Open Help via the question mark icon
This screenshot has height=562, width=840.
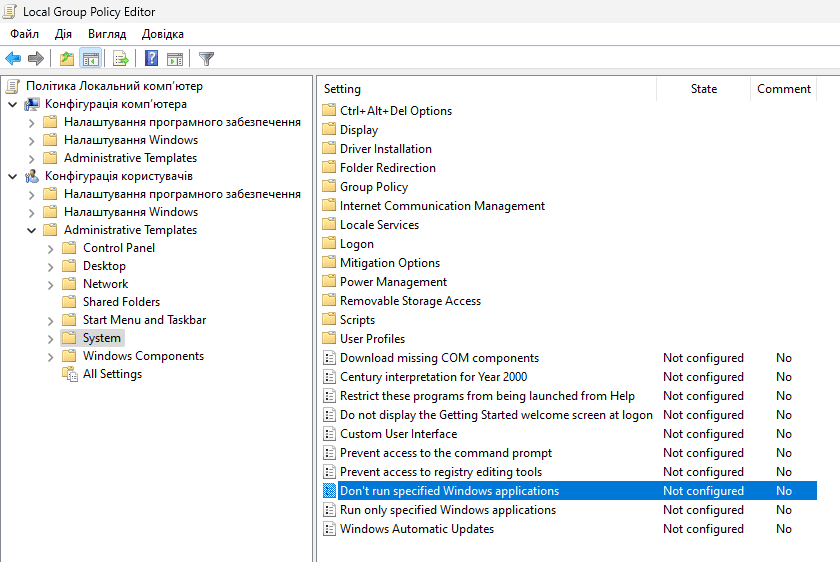(151, 59)
